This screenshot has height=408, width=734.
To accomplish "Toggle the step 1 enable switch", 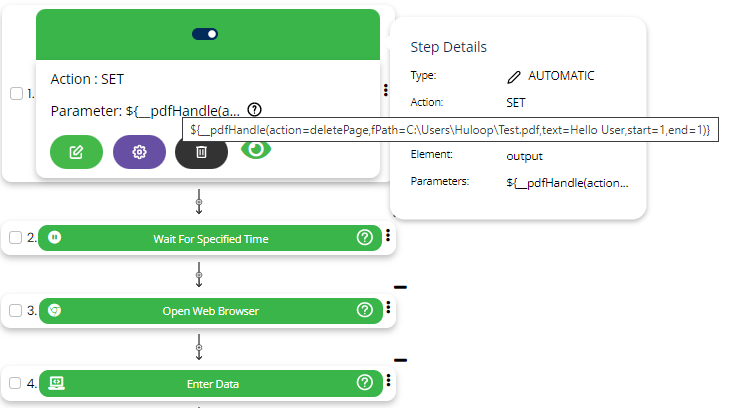I will tap(207, 33).
